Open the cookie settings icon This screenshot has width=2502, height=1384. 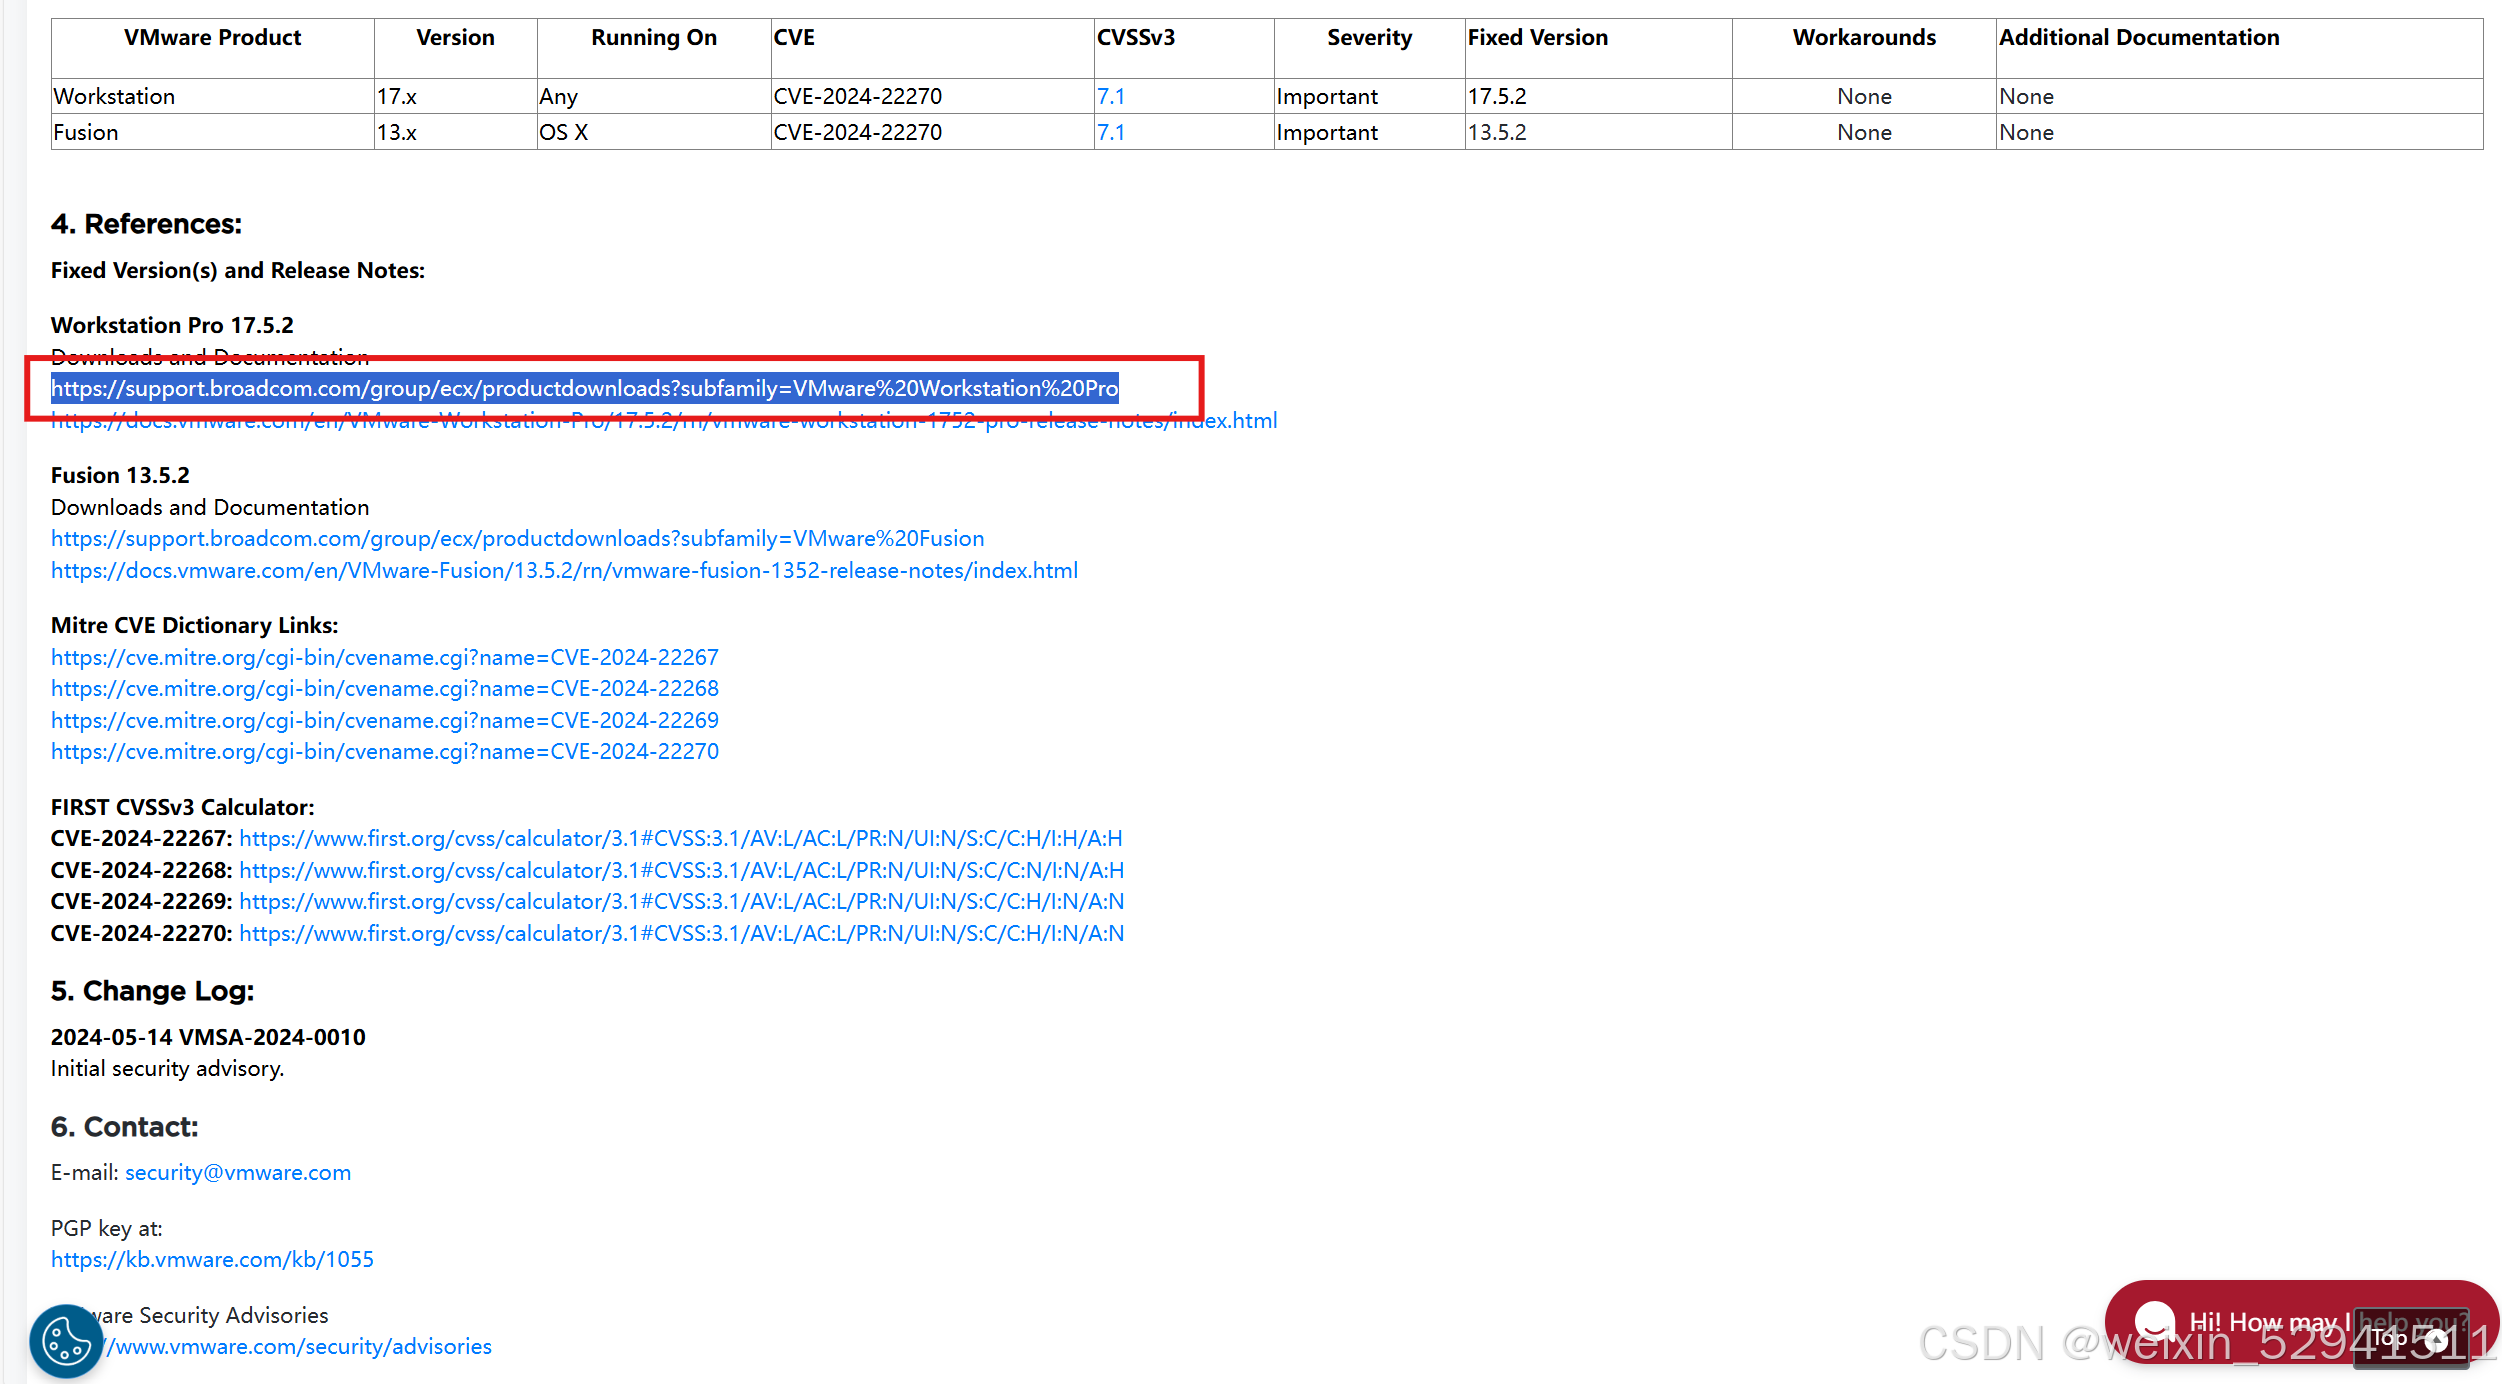66,1340
